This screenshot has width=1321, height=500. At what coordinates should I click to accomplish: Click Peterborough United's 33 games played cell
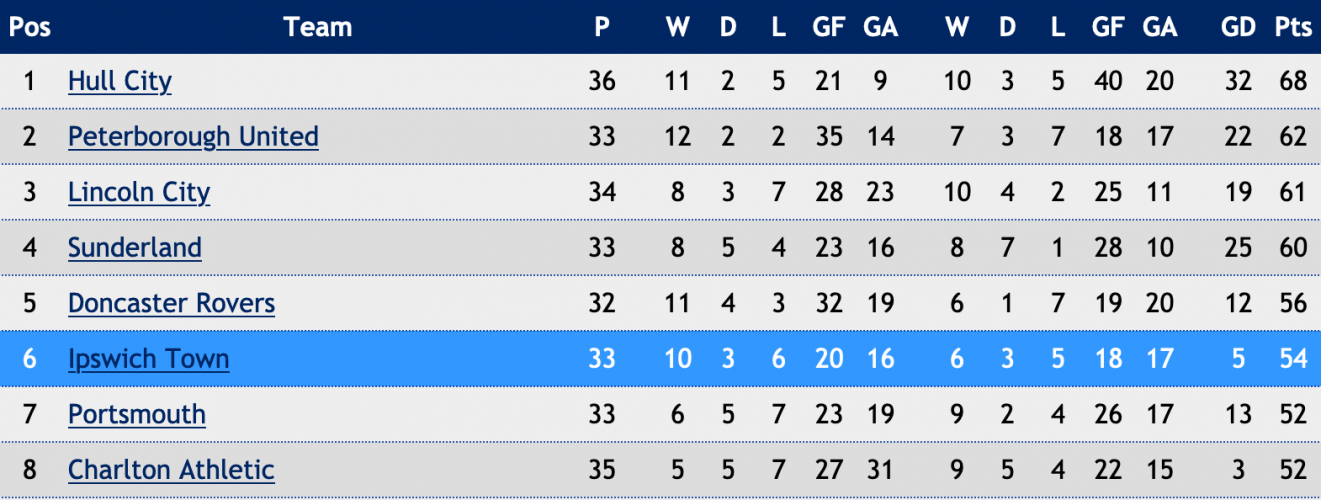602,136
